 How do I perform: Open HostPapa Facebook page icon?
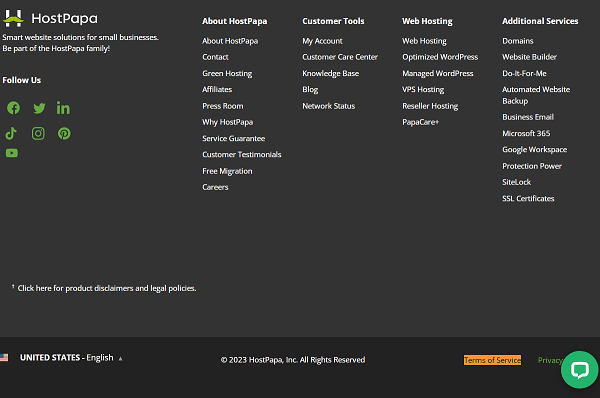point(13,108)
